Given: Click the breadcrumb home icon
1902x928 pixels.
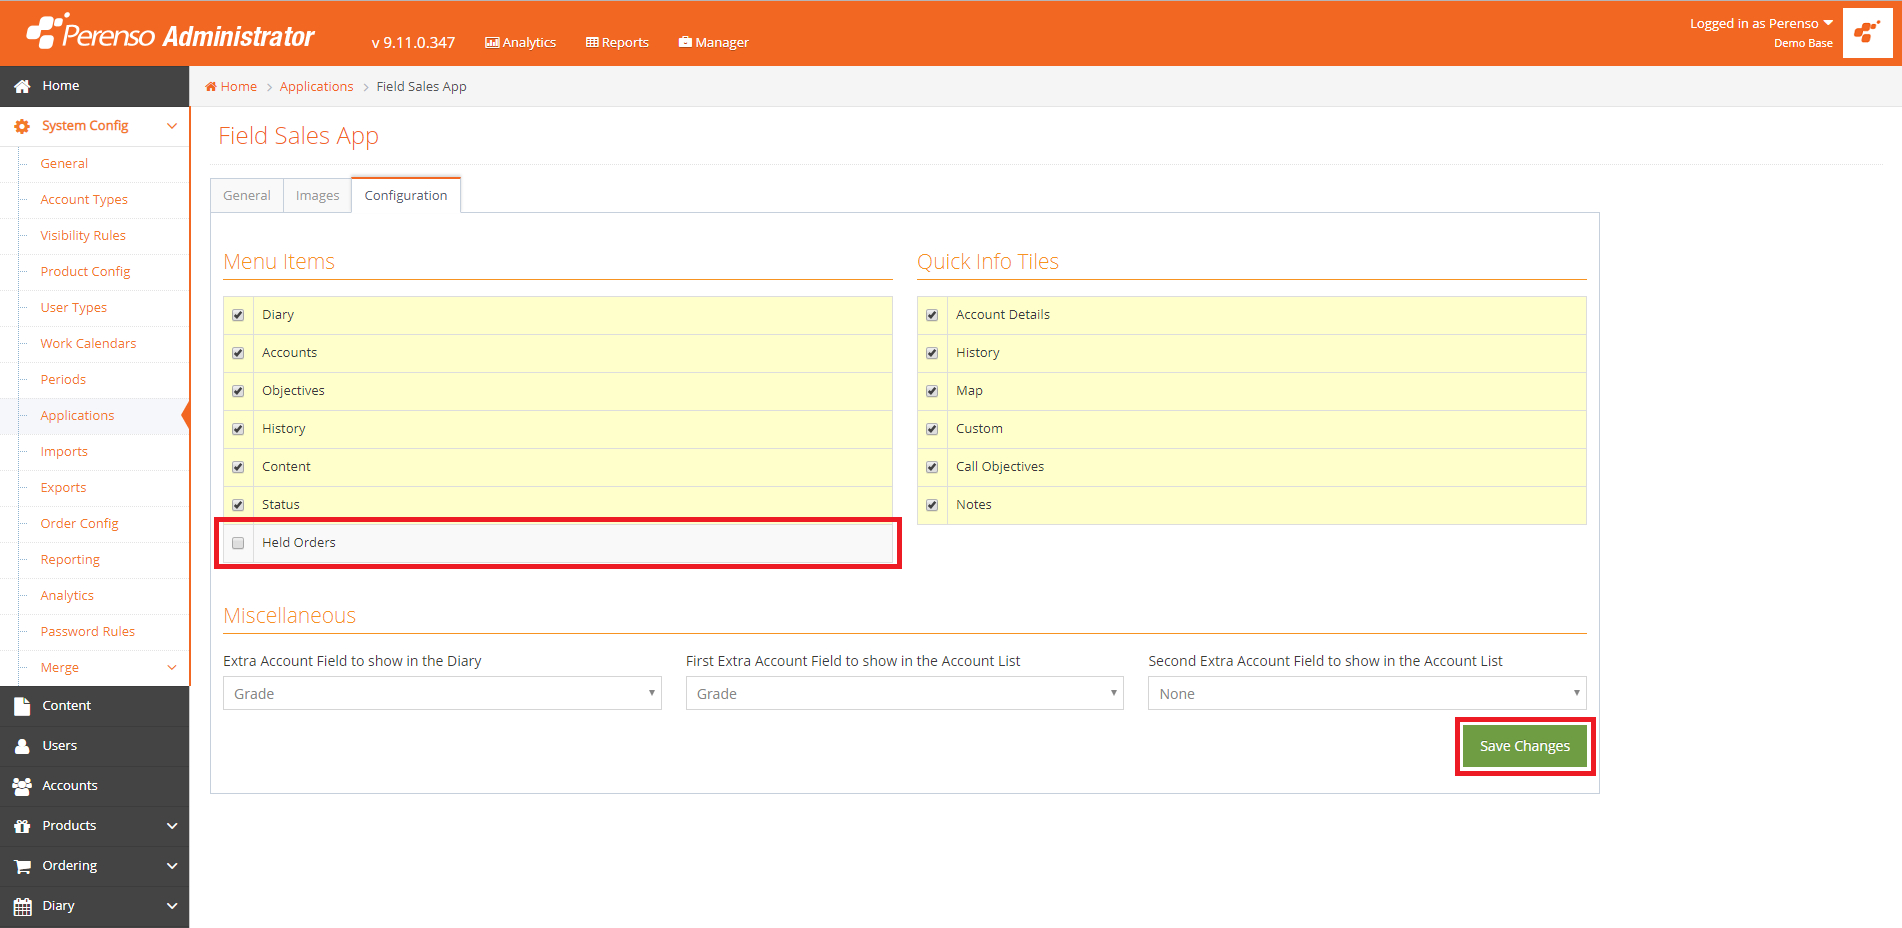Looking at the screenshot, I should (x=211, y=87).
